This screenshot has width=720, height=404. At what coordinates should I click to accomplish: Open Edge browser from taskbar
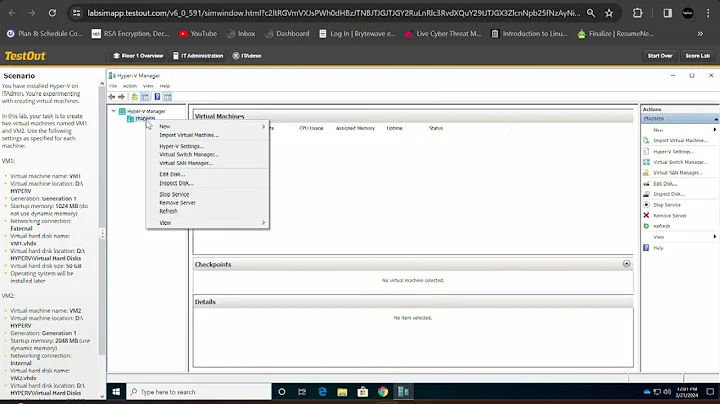pyautogui.click(x=322, y=392)
